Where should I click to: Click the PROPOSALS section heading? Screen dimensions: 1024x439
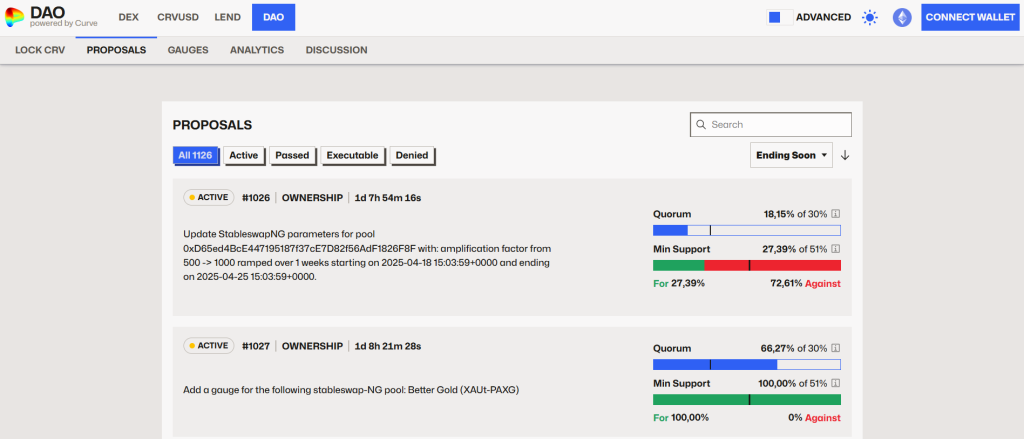click(x=212, y=125)
